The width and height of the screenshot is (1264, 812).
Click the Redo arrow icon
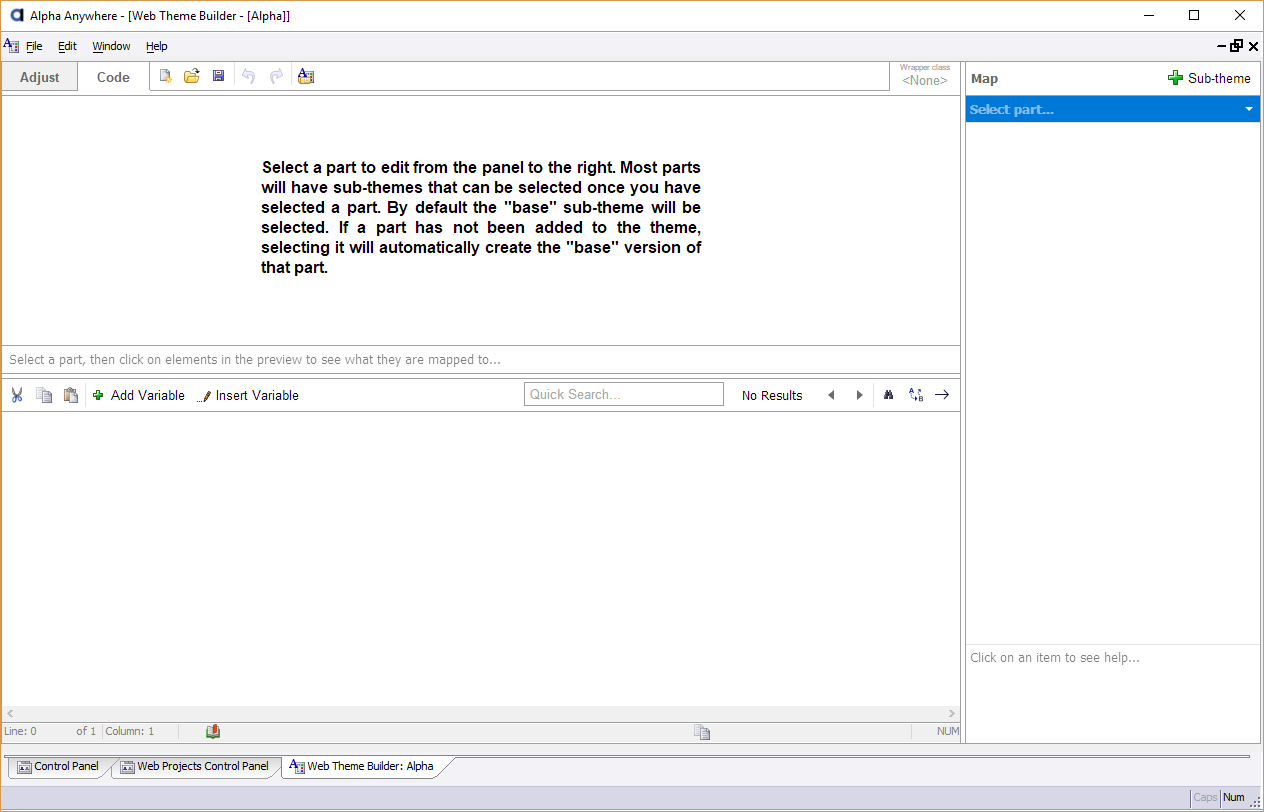point(276,76)
